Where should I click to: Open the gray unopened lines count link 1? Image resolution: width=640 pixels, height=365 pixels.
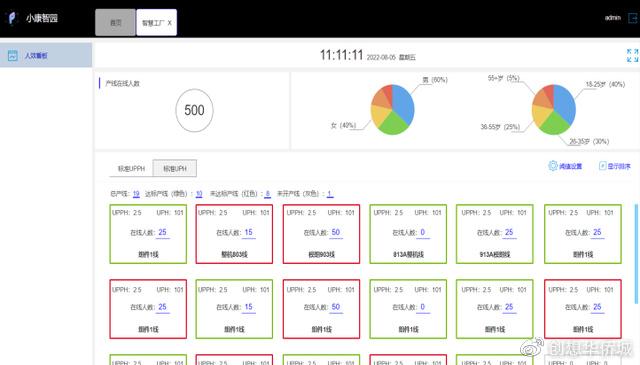tap(329, 194)
